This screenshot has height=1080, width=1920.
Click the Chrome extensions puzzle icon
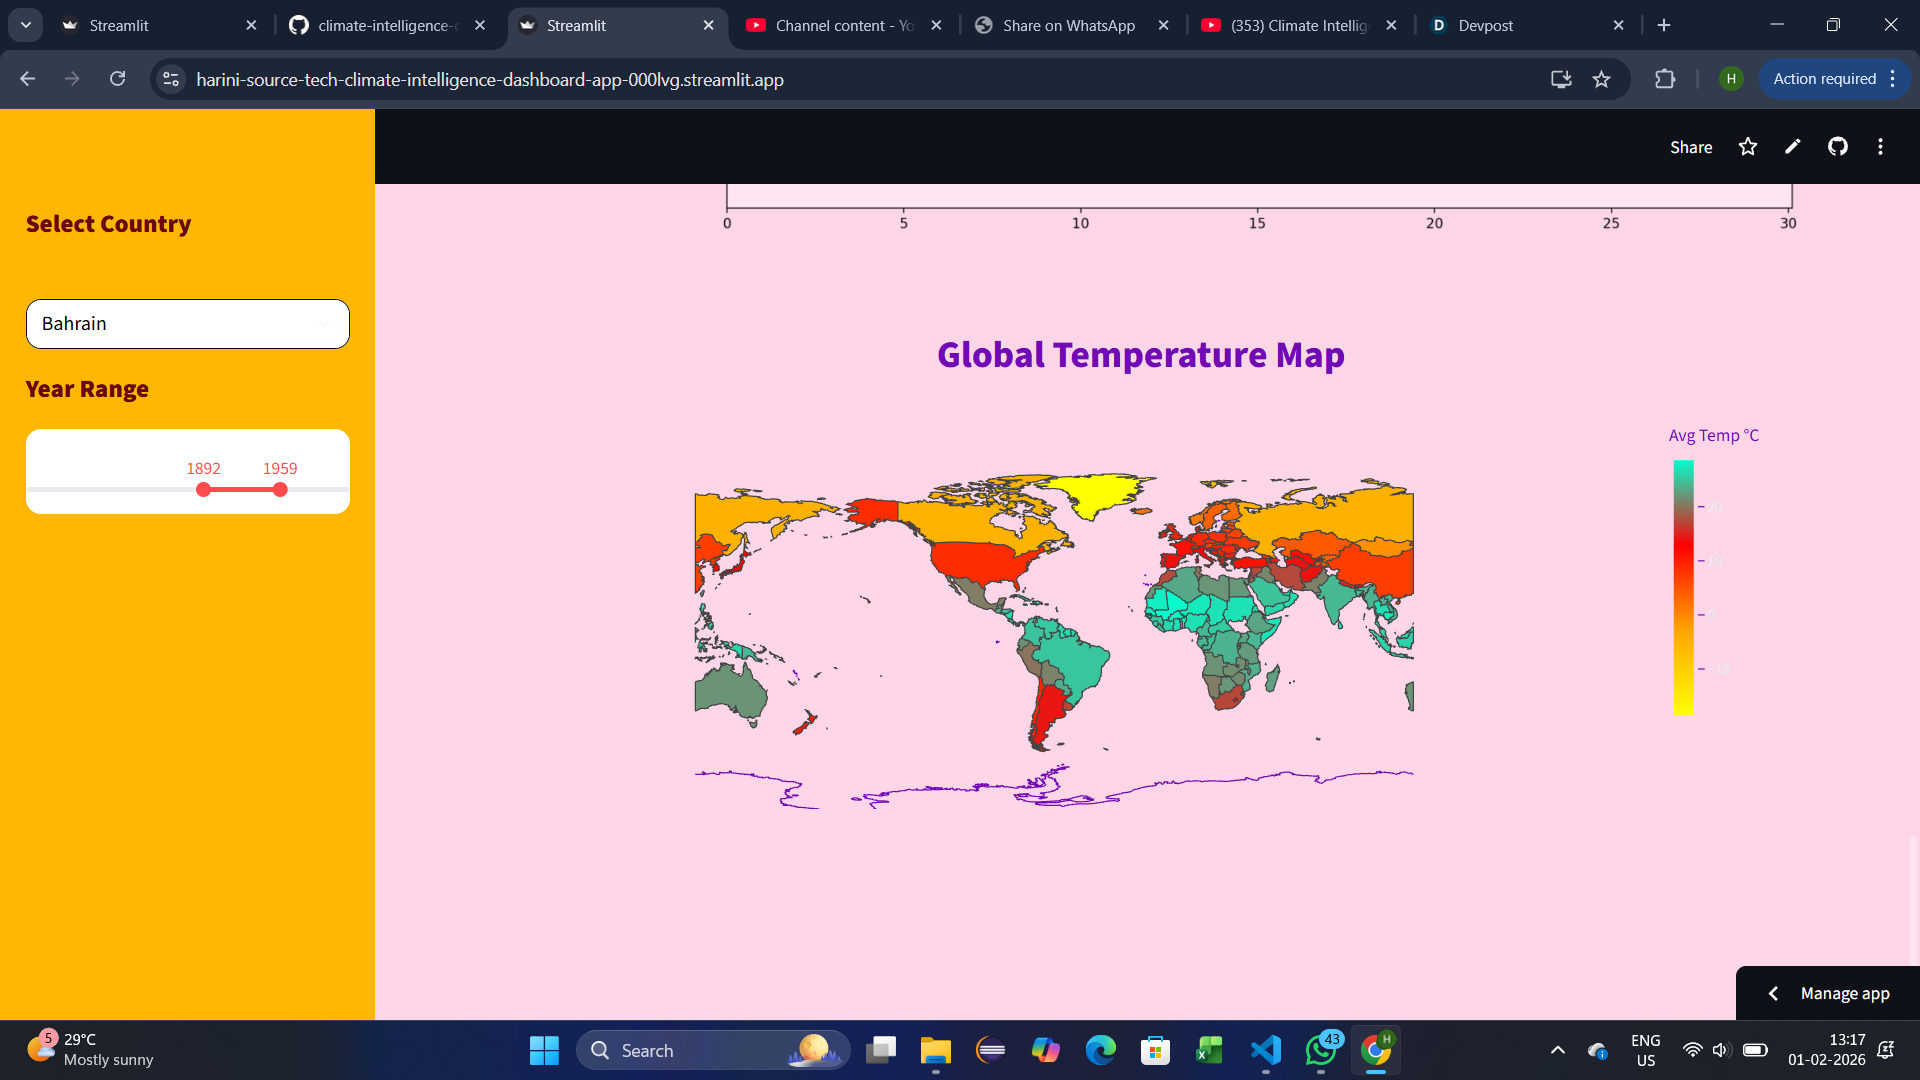tap(1665, 79)
